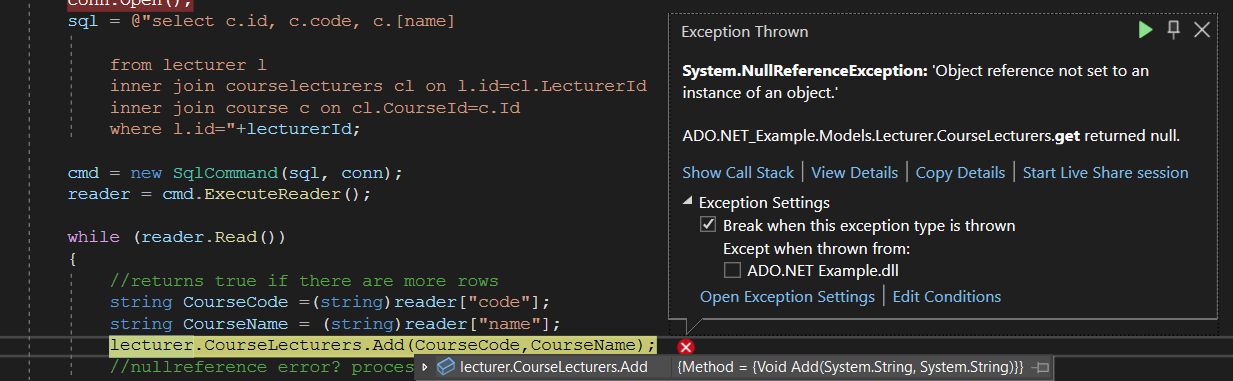
Task: Click the '//returns true if there are more rows' comment
Action: (x=304, y=280)
